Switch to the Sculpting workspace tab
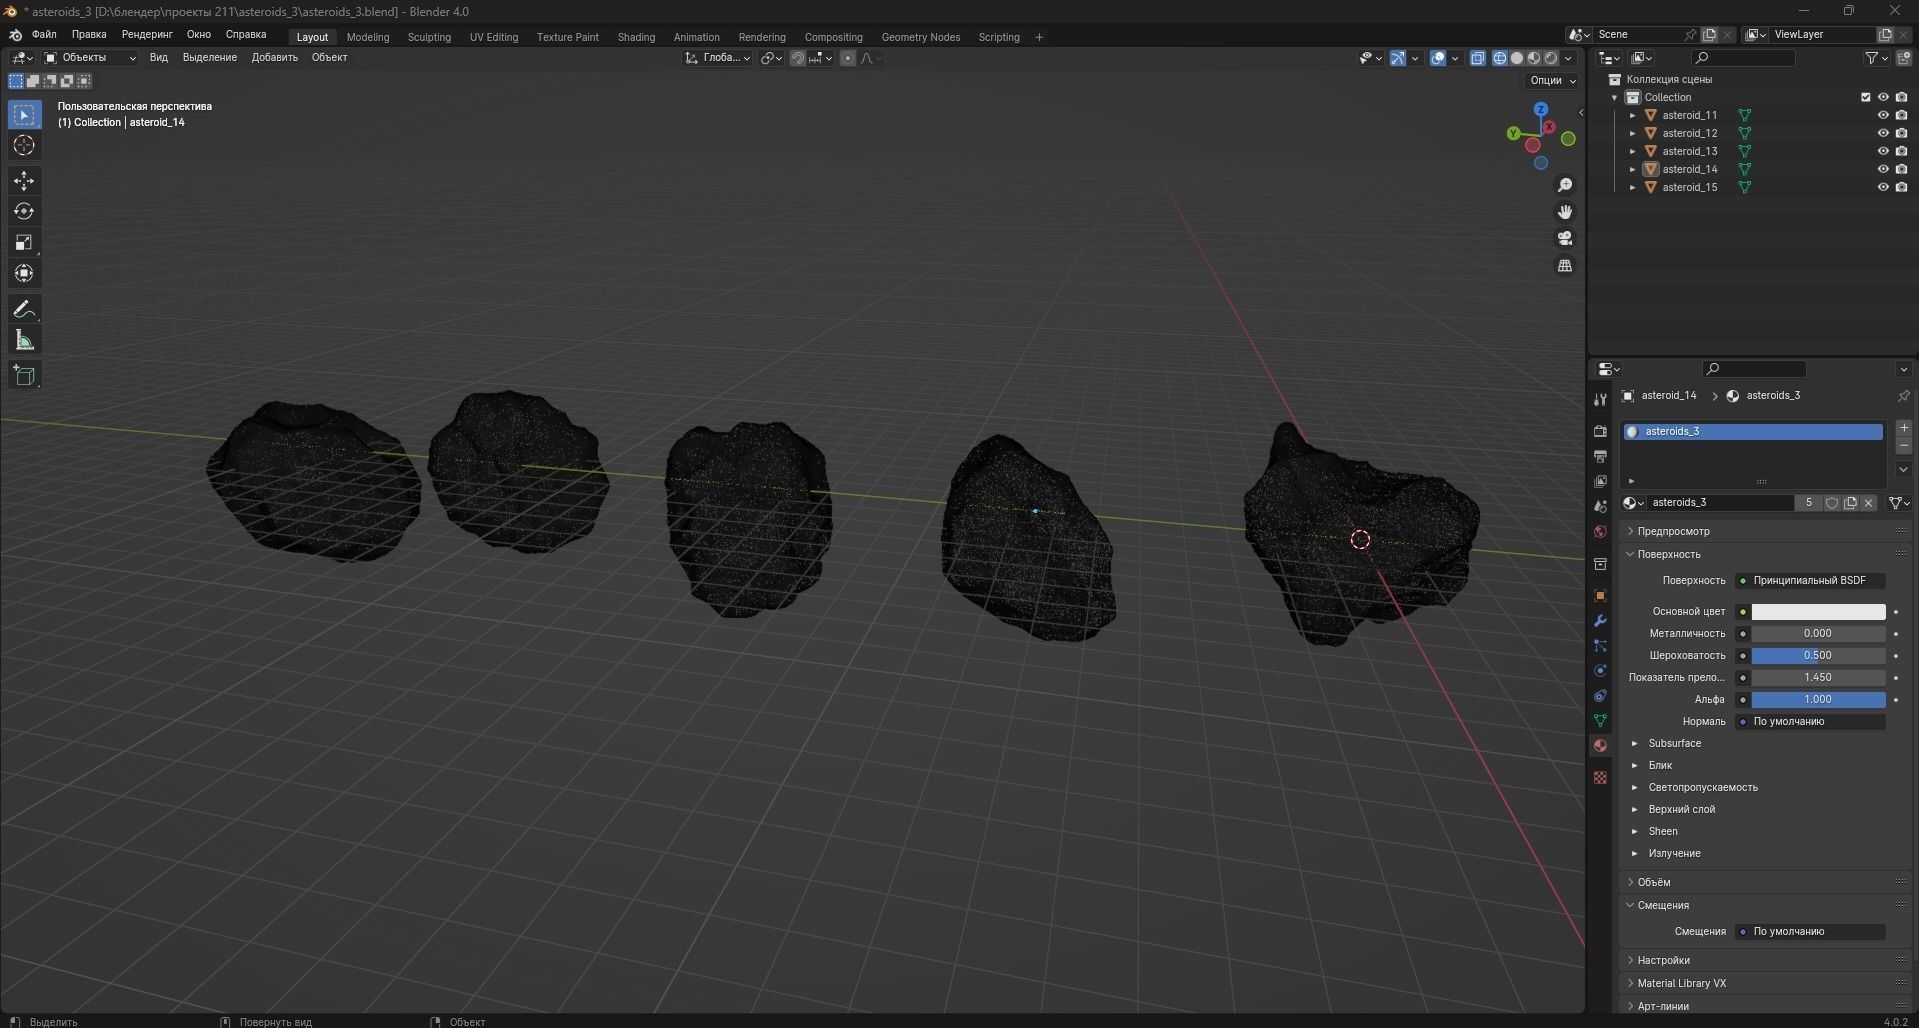 [x=429, y=37]
